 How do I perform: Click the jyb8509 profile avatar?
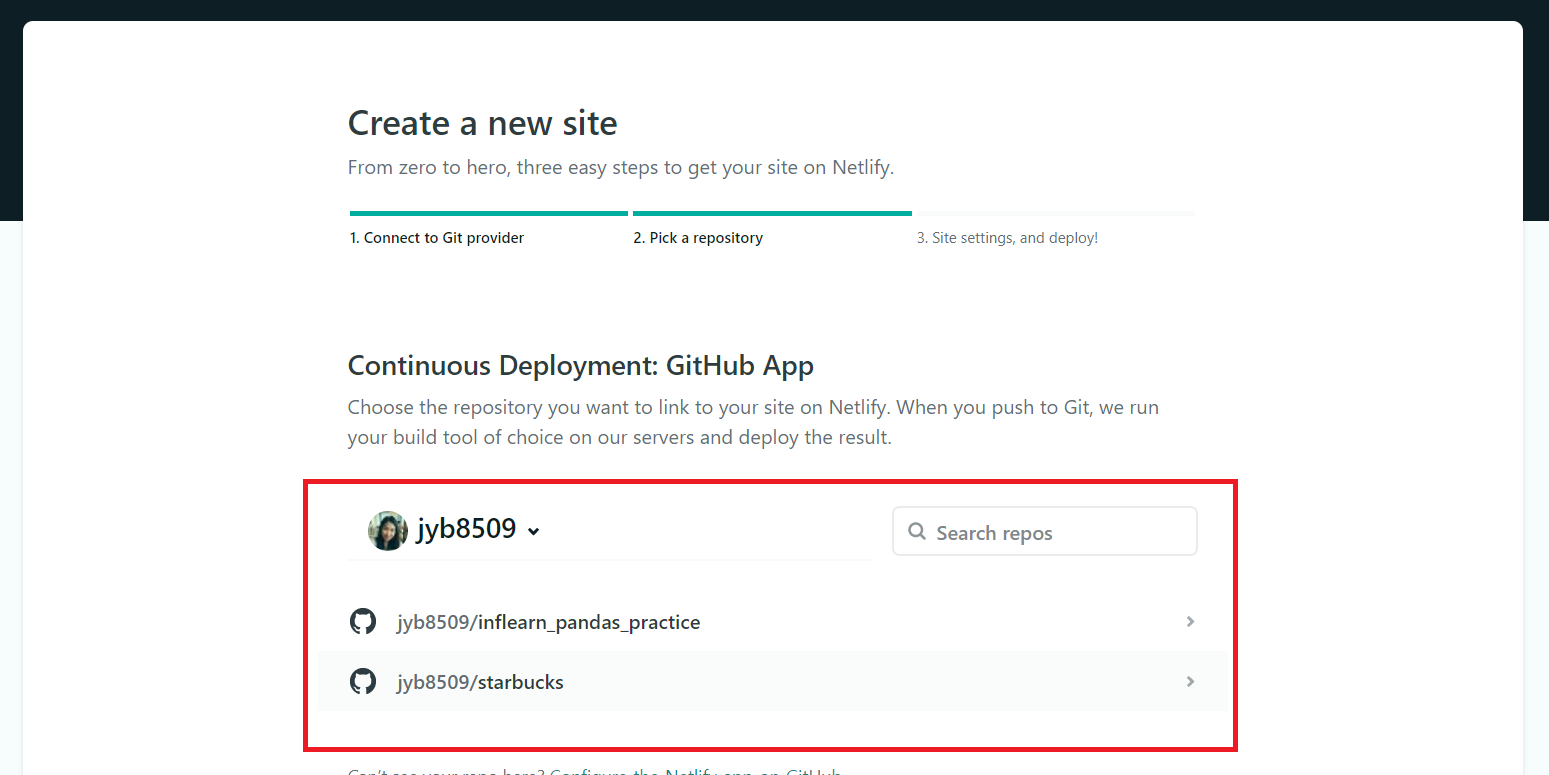388,531
